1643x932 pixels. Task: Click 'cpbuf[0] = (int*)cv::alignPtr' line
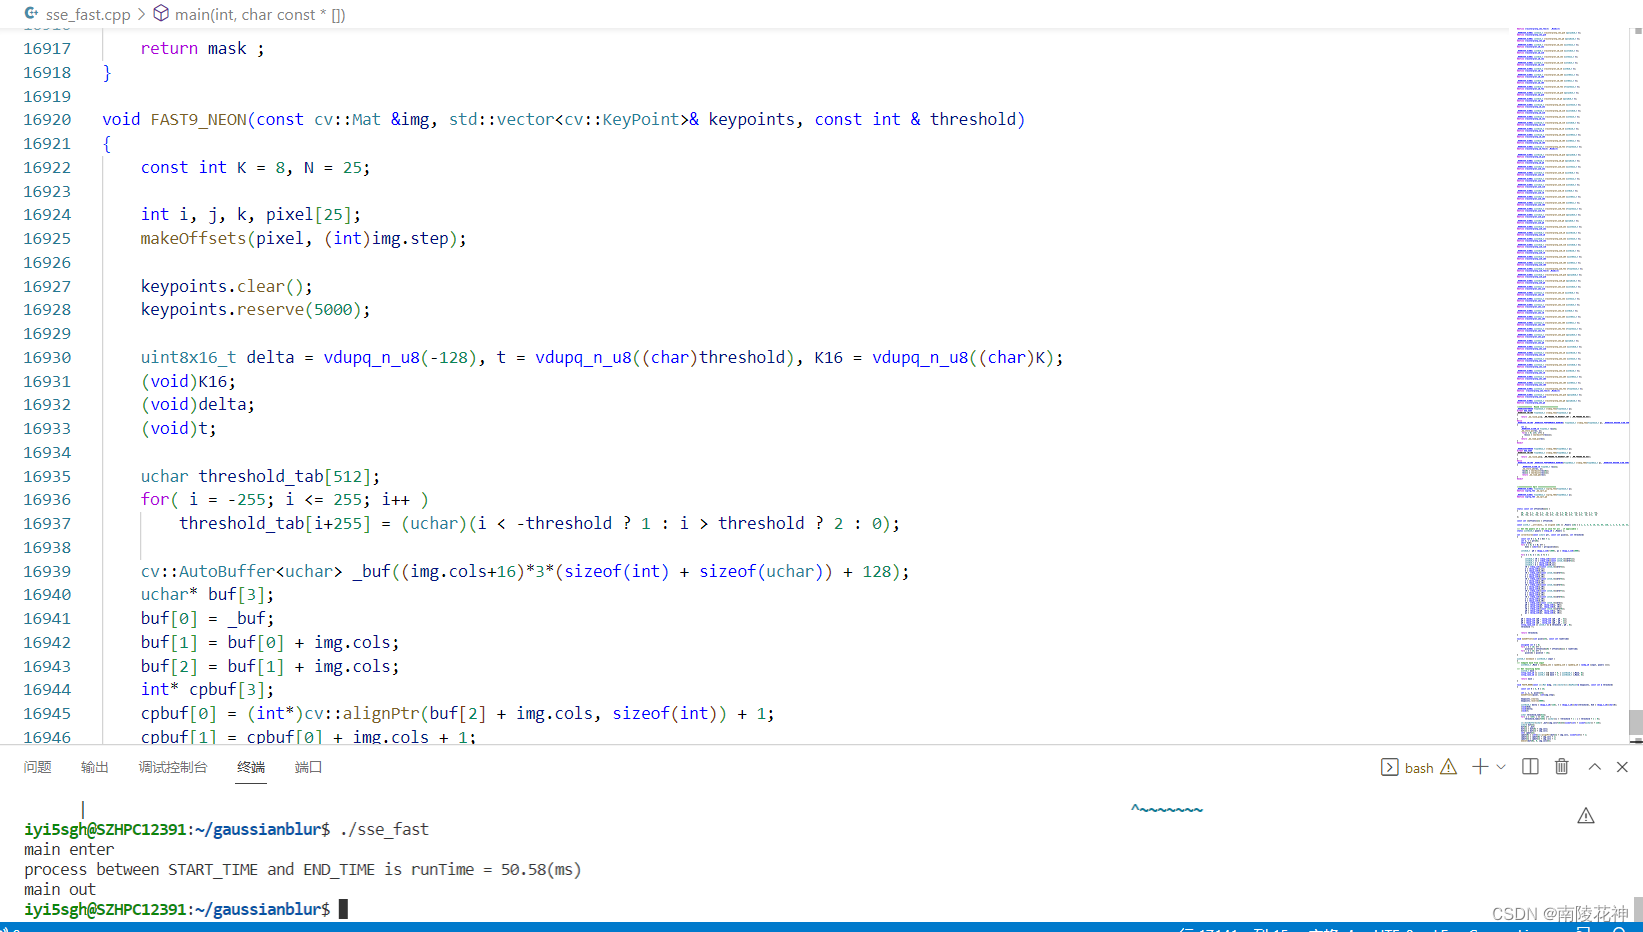point(457,713)
